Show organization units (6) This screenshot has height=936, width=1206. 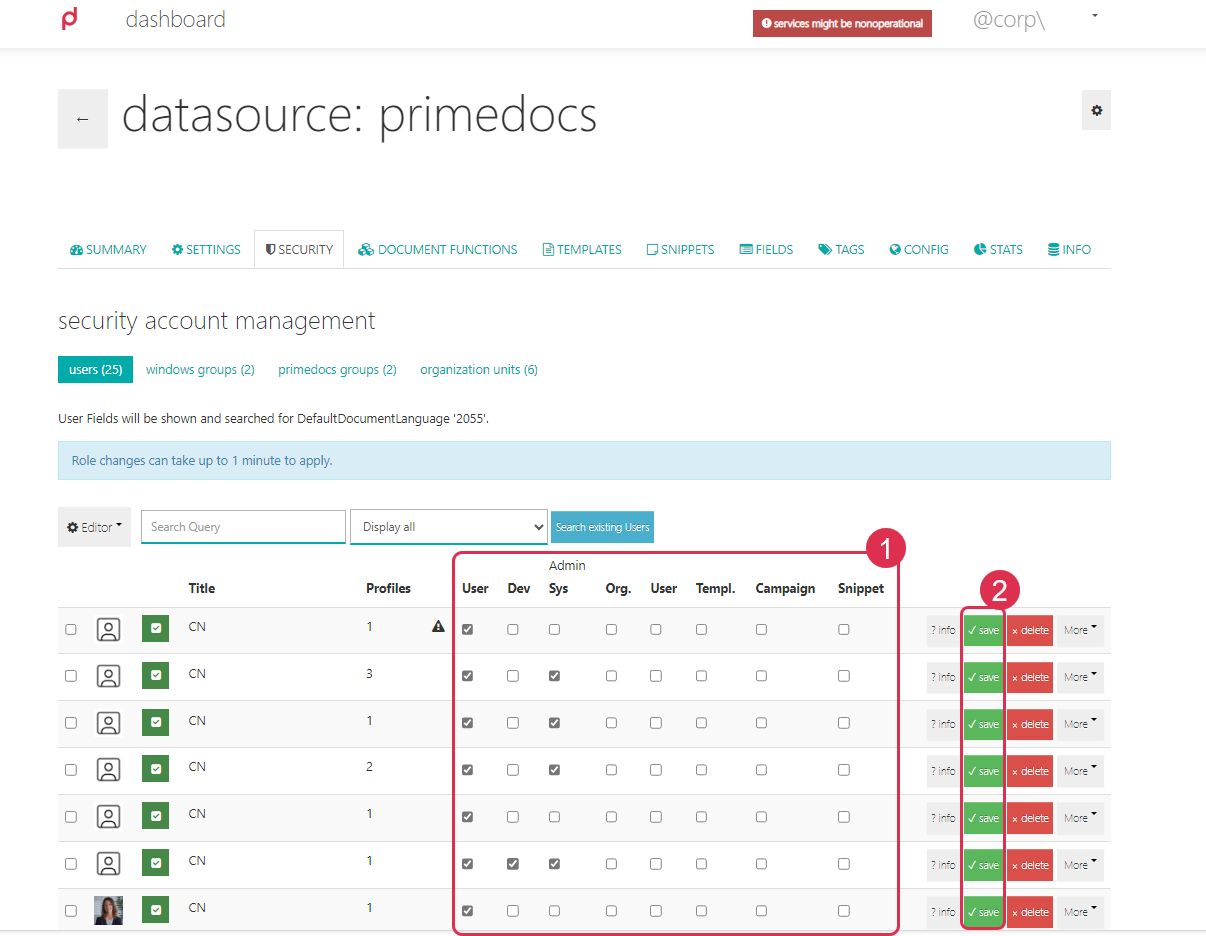(x=479, y=370)
